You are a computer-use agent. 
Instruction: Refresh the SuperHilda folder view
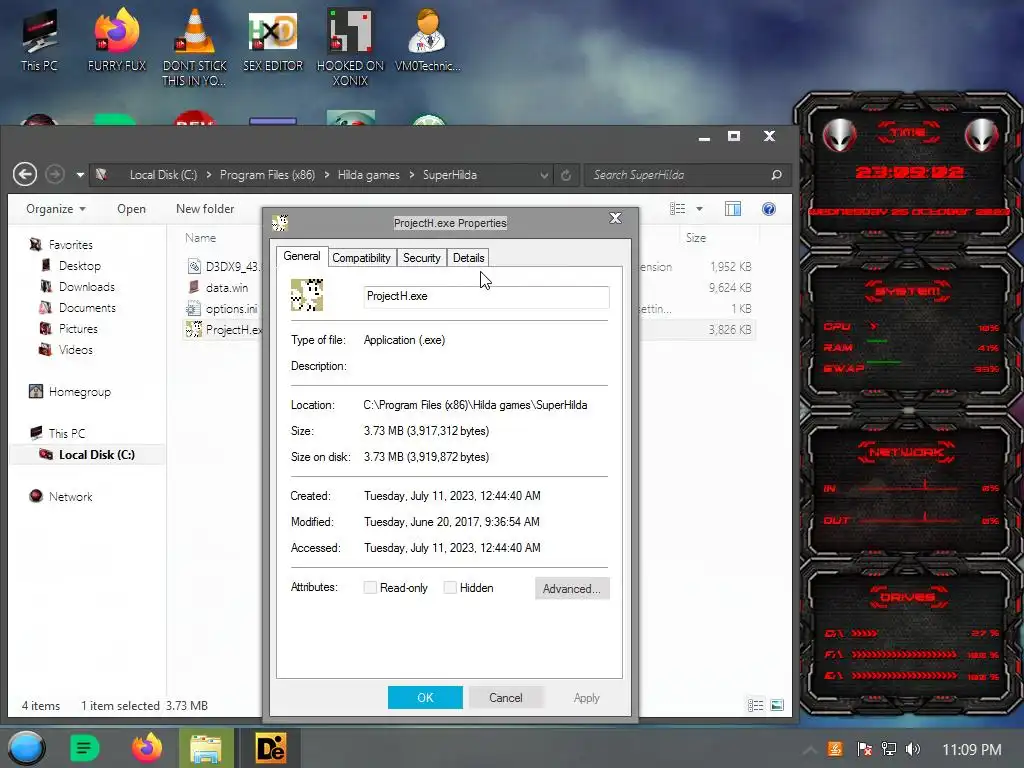[x=566, y=175]
